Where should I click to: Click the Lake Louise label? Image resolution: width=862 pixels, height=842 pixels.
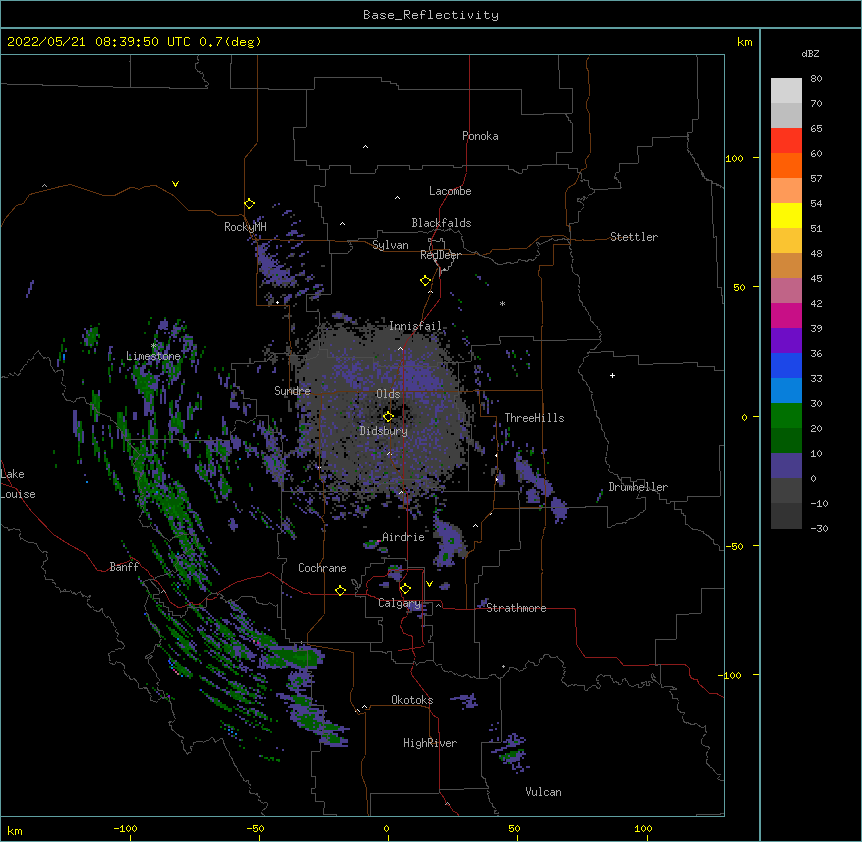pos(18,484)
